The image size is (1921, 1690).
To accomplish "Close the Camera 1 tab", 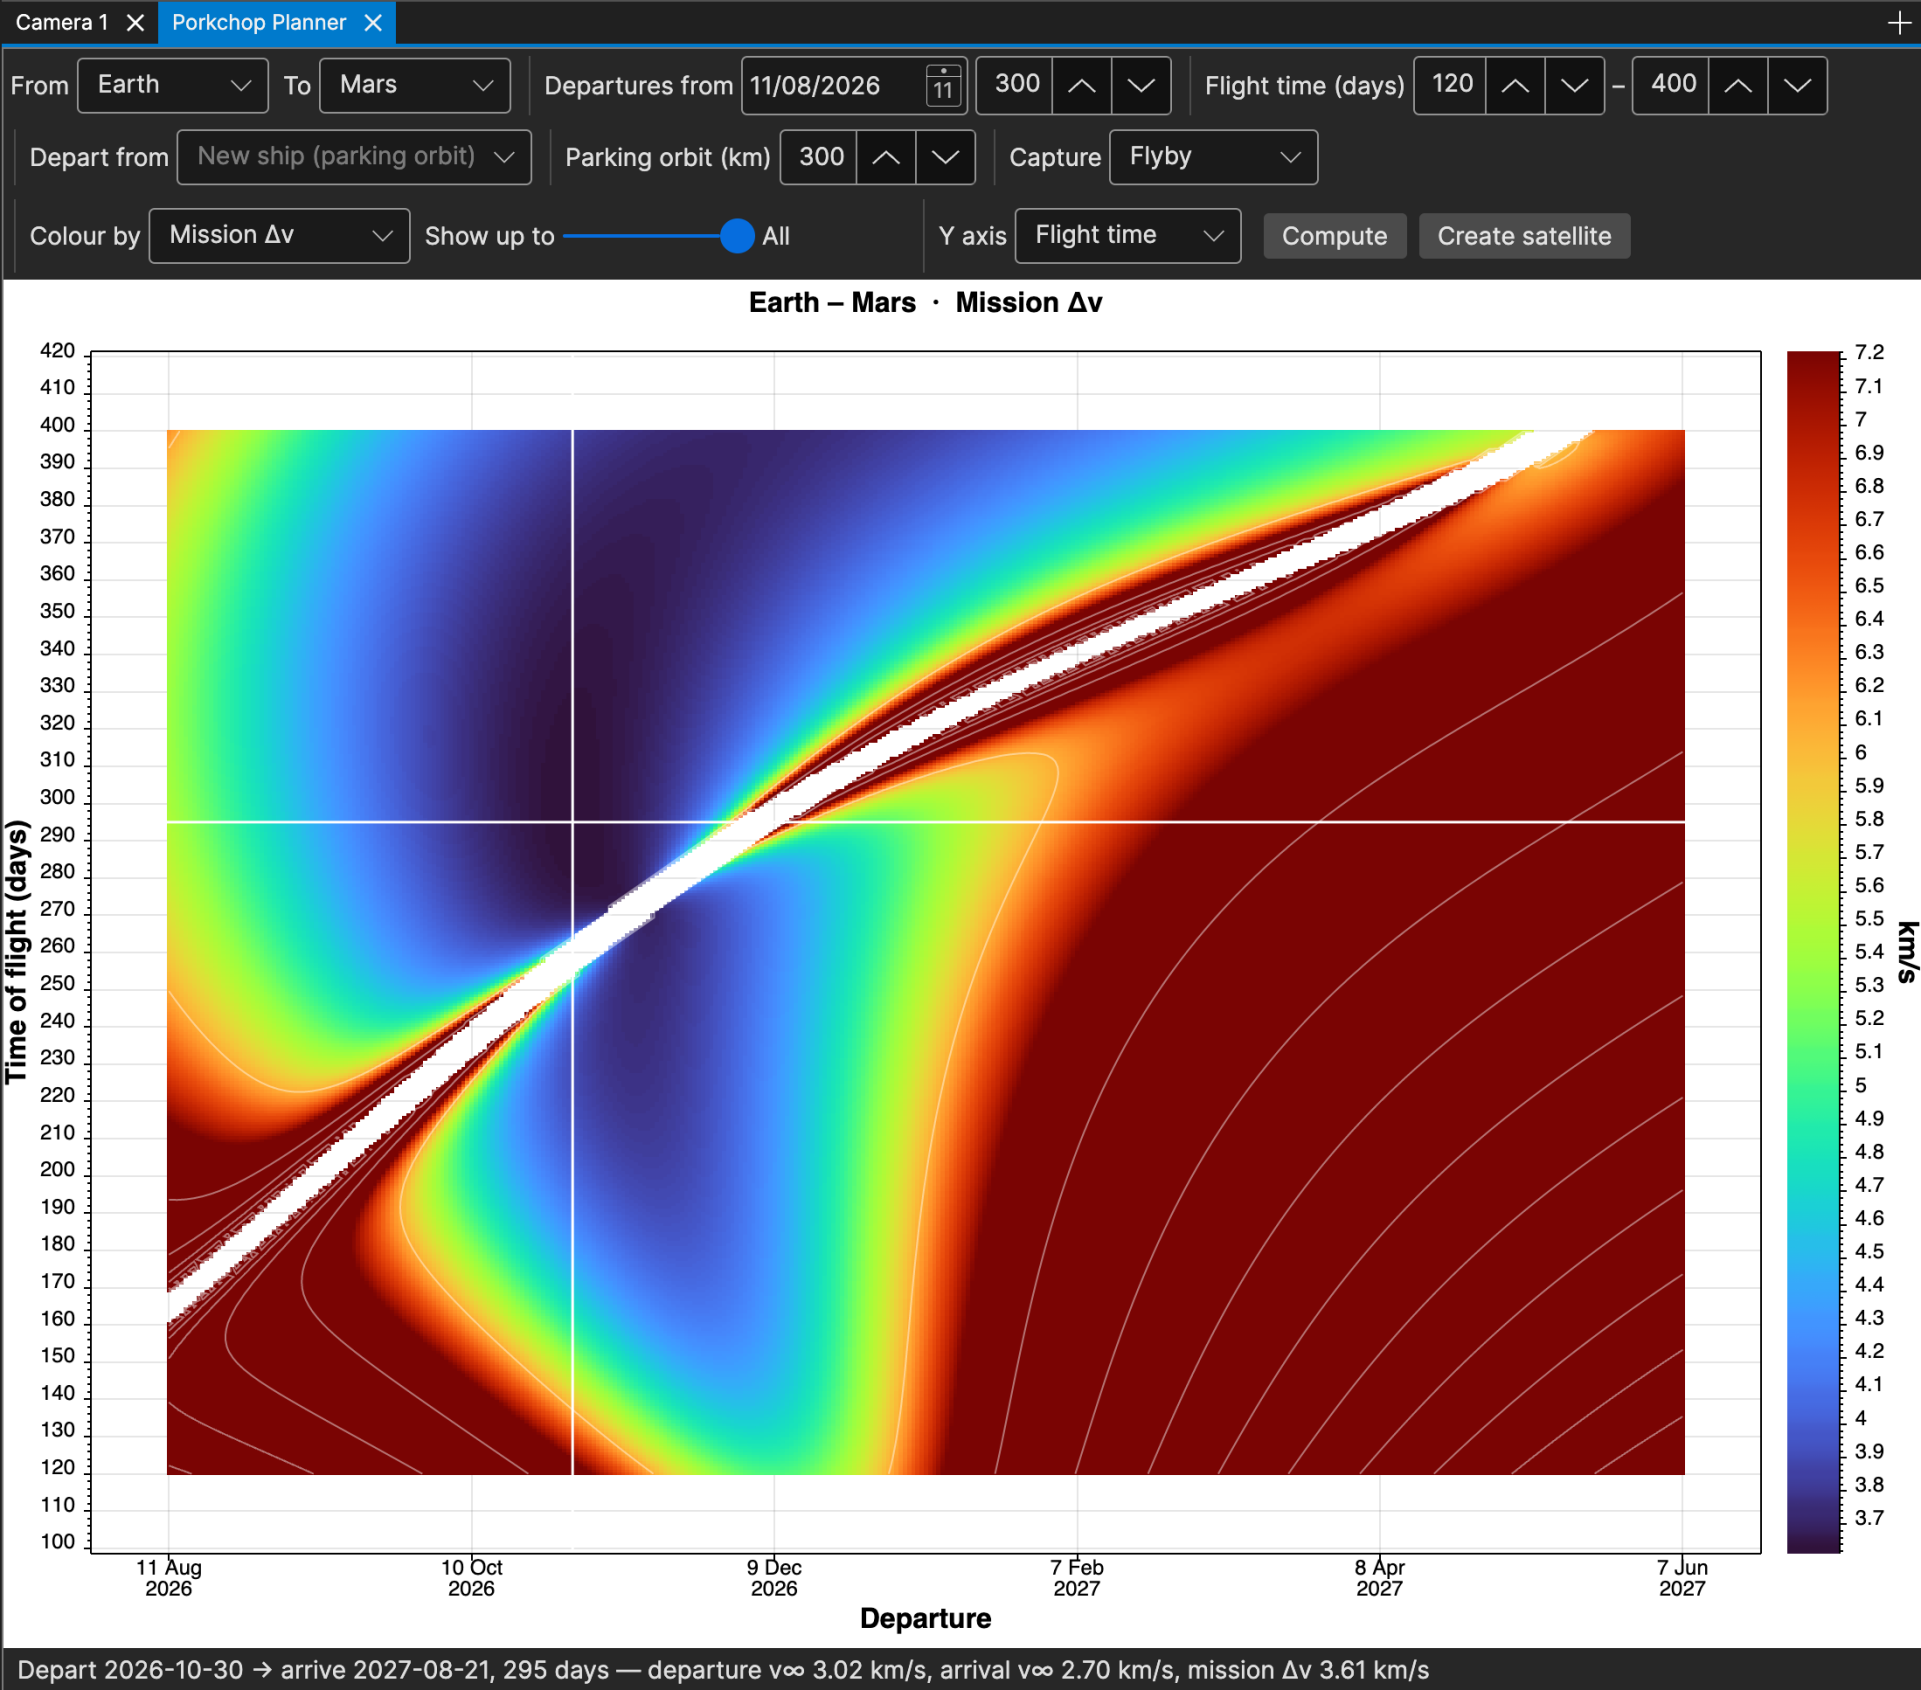I will (135, 22).
